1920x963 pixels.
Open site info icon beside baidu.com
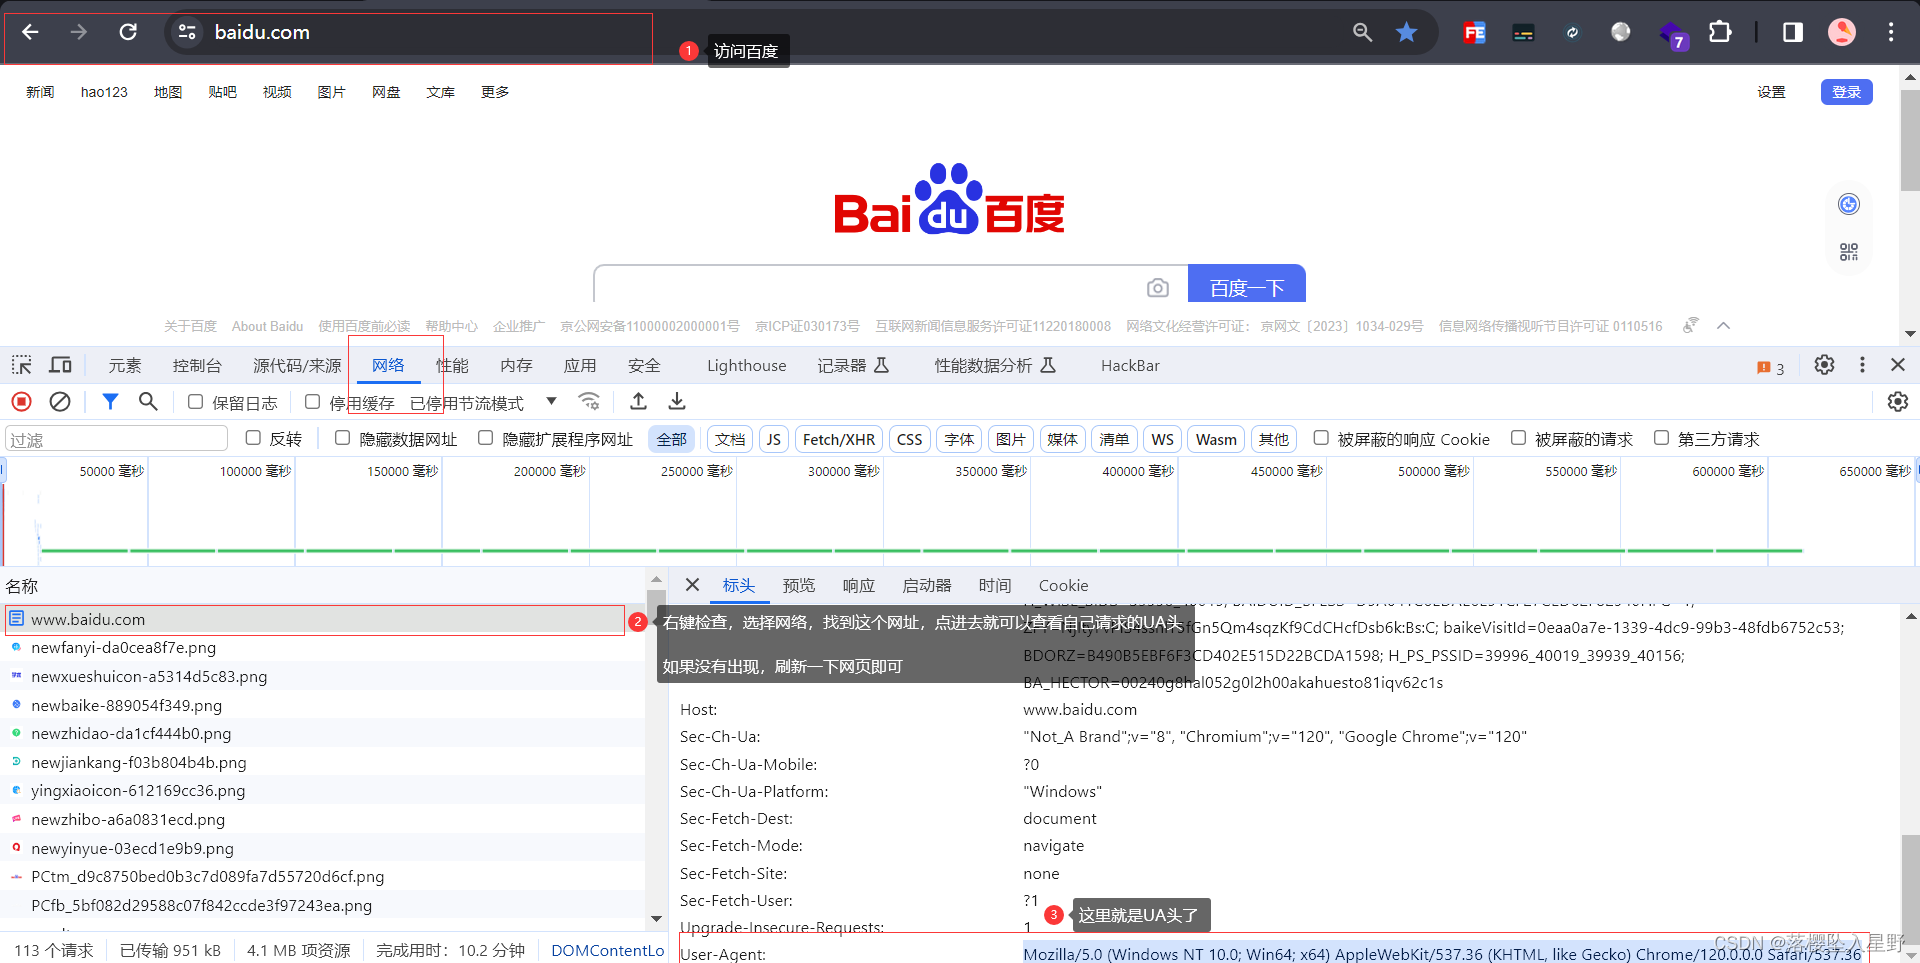pos(187,32)
